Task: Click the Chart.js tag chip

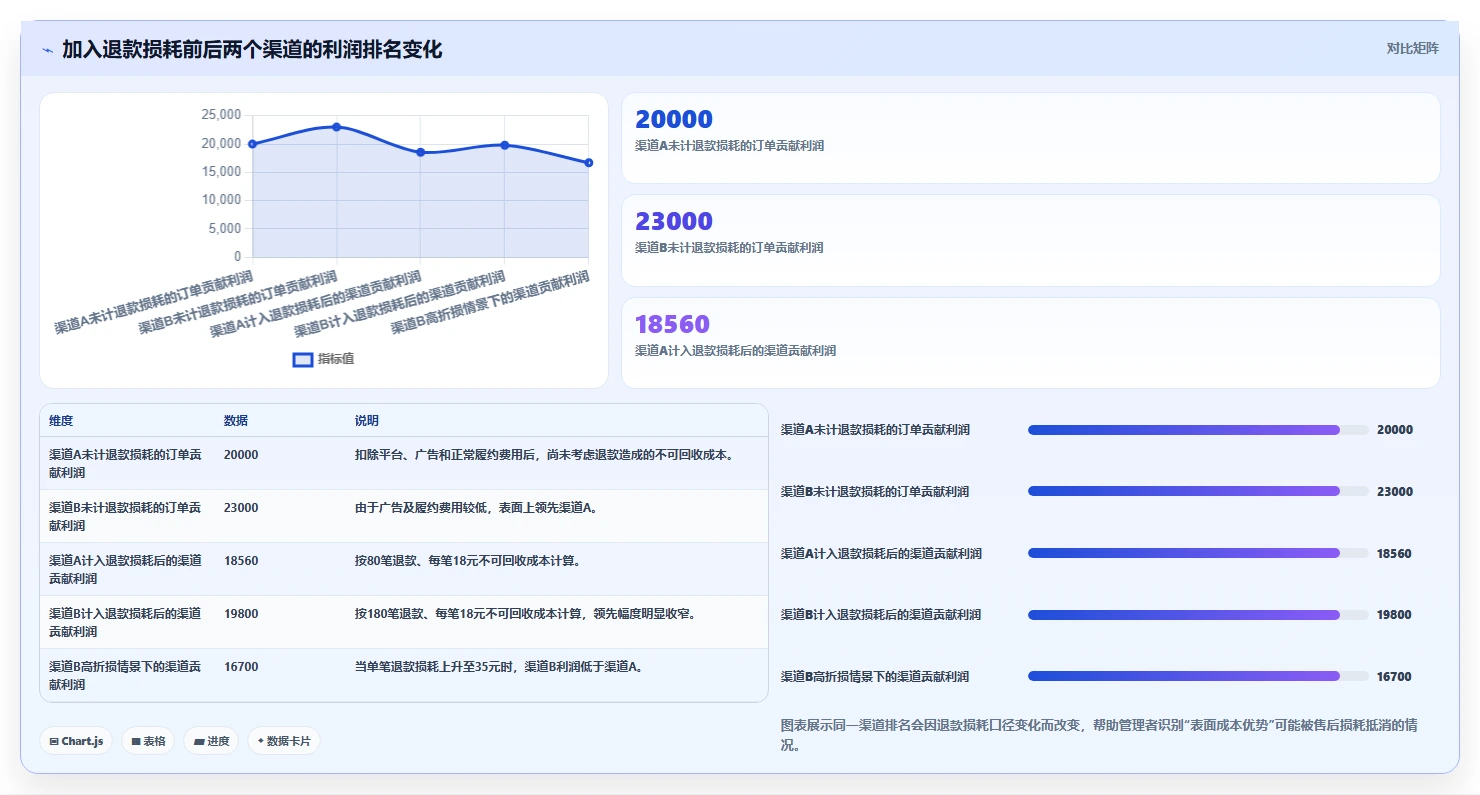Action: point(76,741)
